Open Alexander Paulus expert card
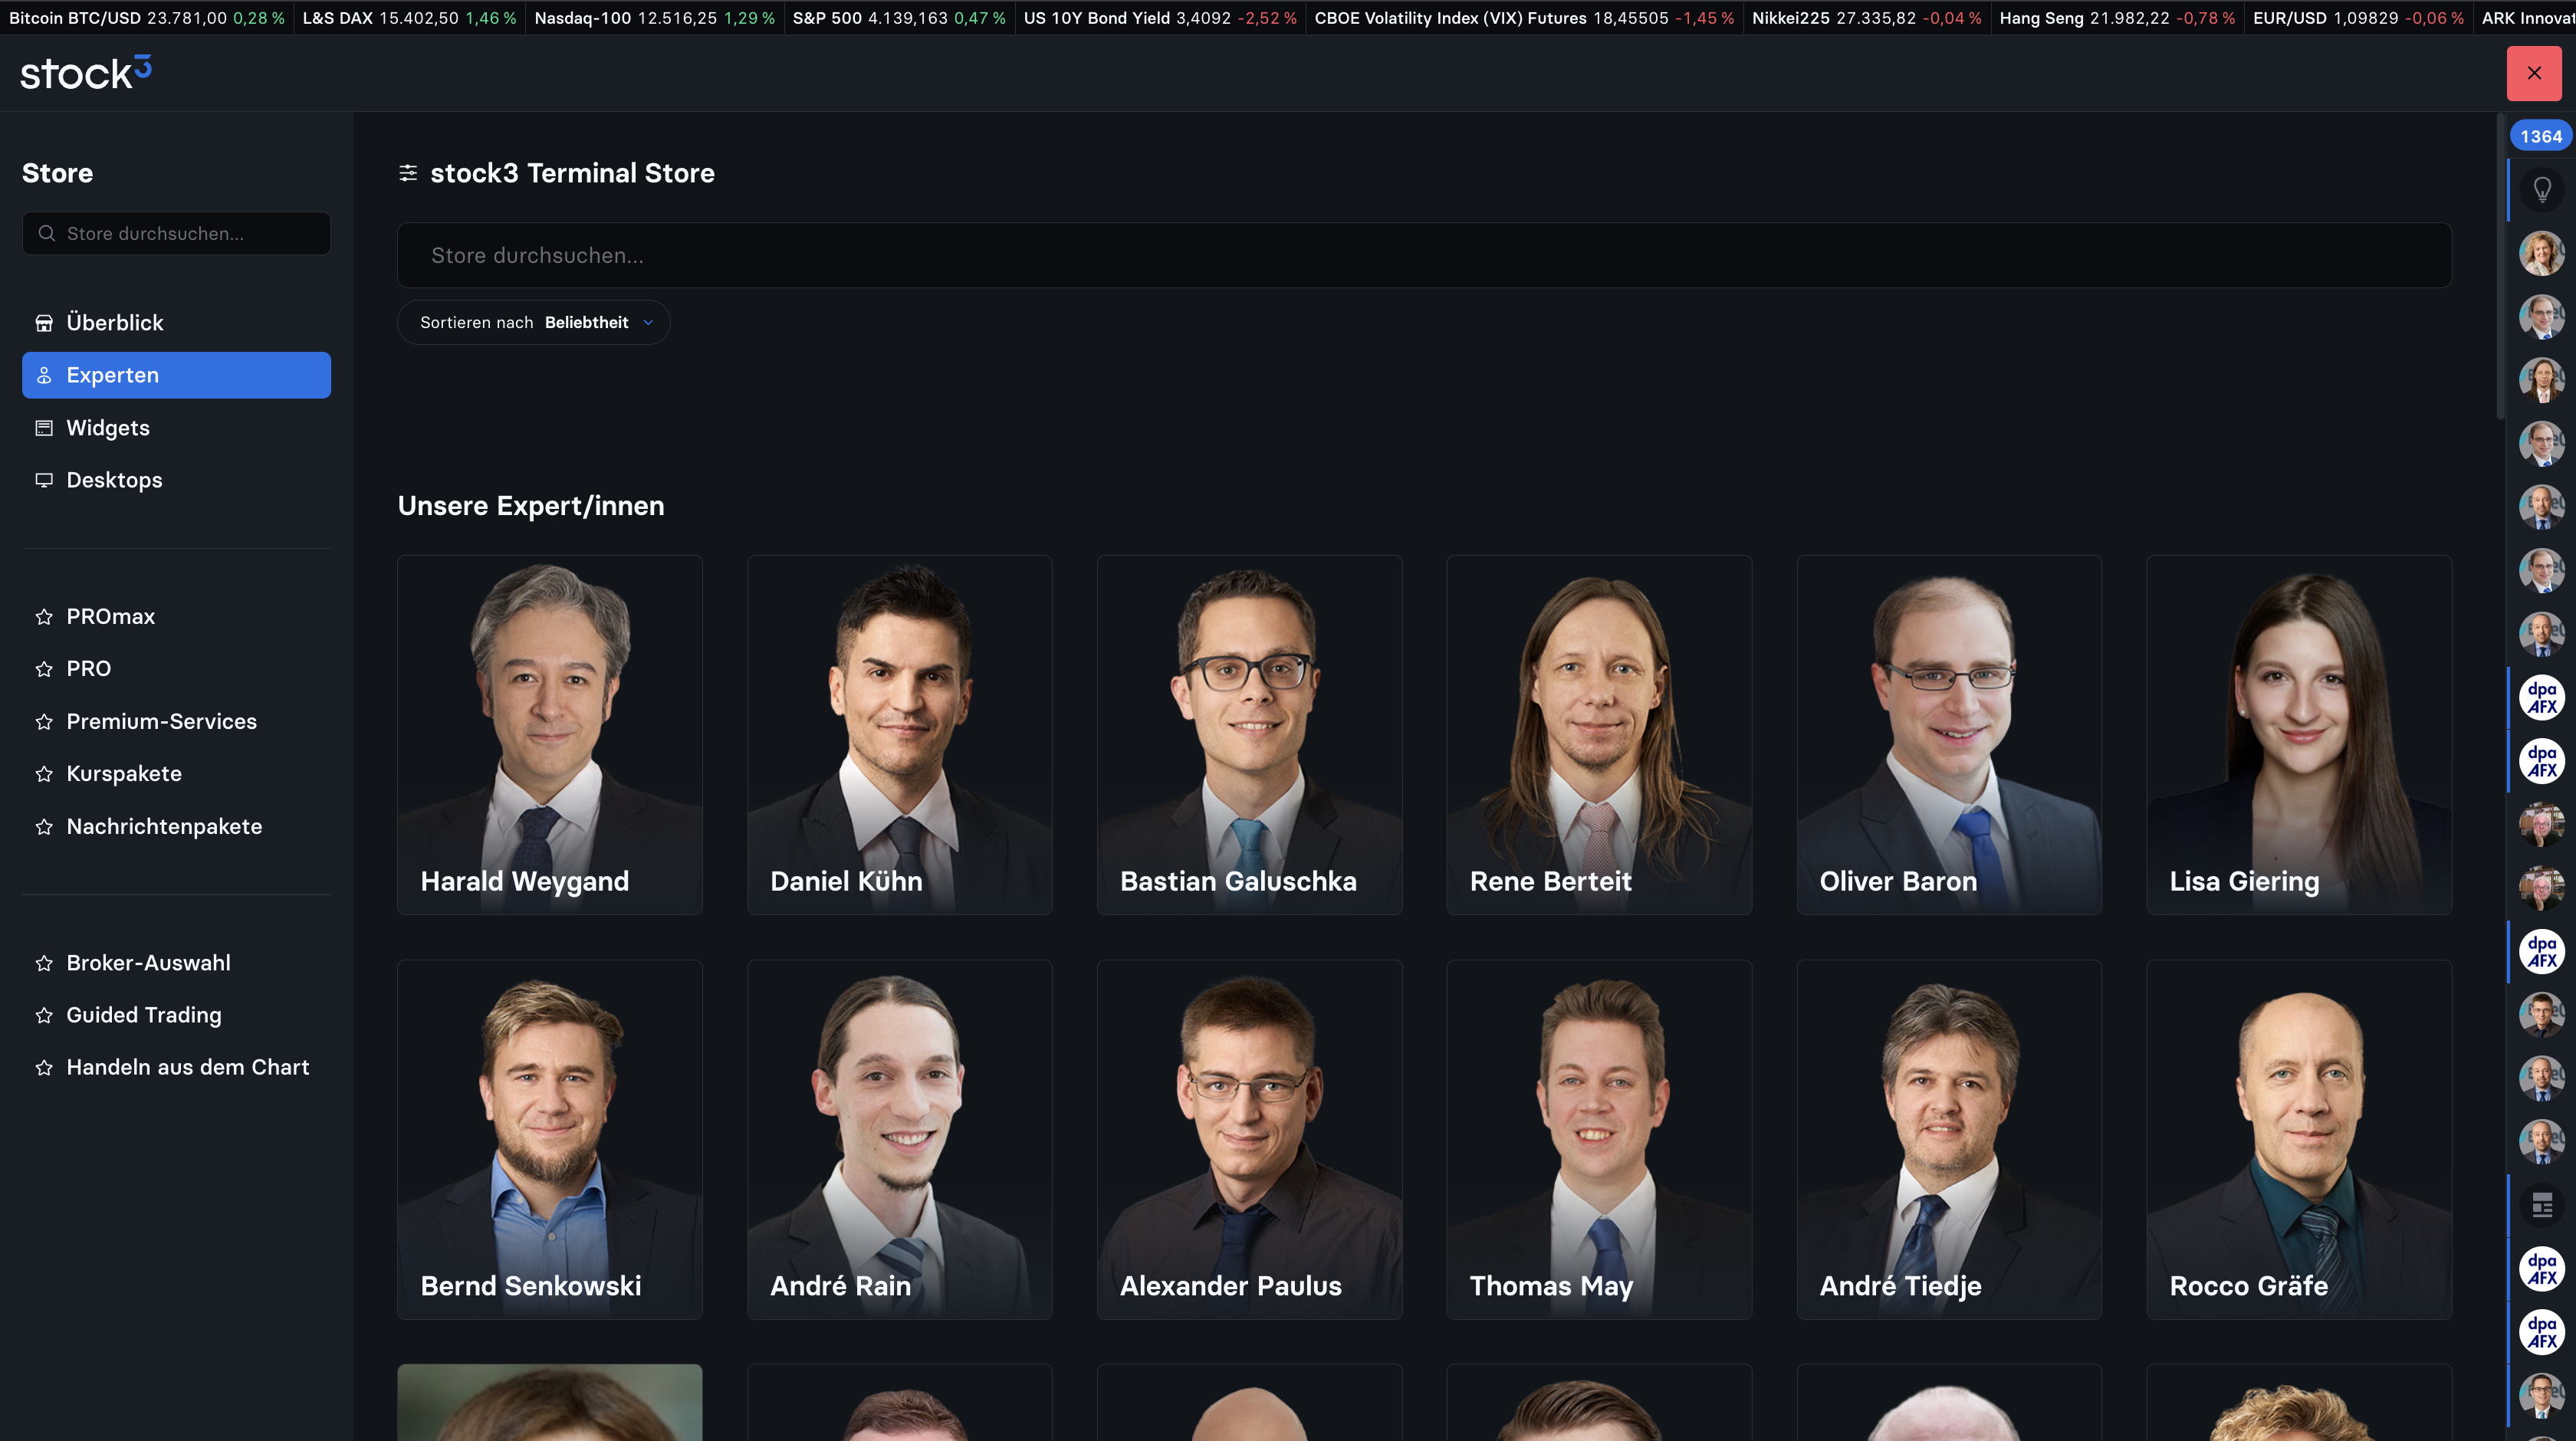 tap(1250, 1140)
